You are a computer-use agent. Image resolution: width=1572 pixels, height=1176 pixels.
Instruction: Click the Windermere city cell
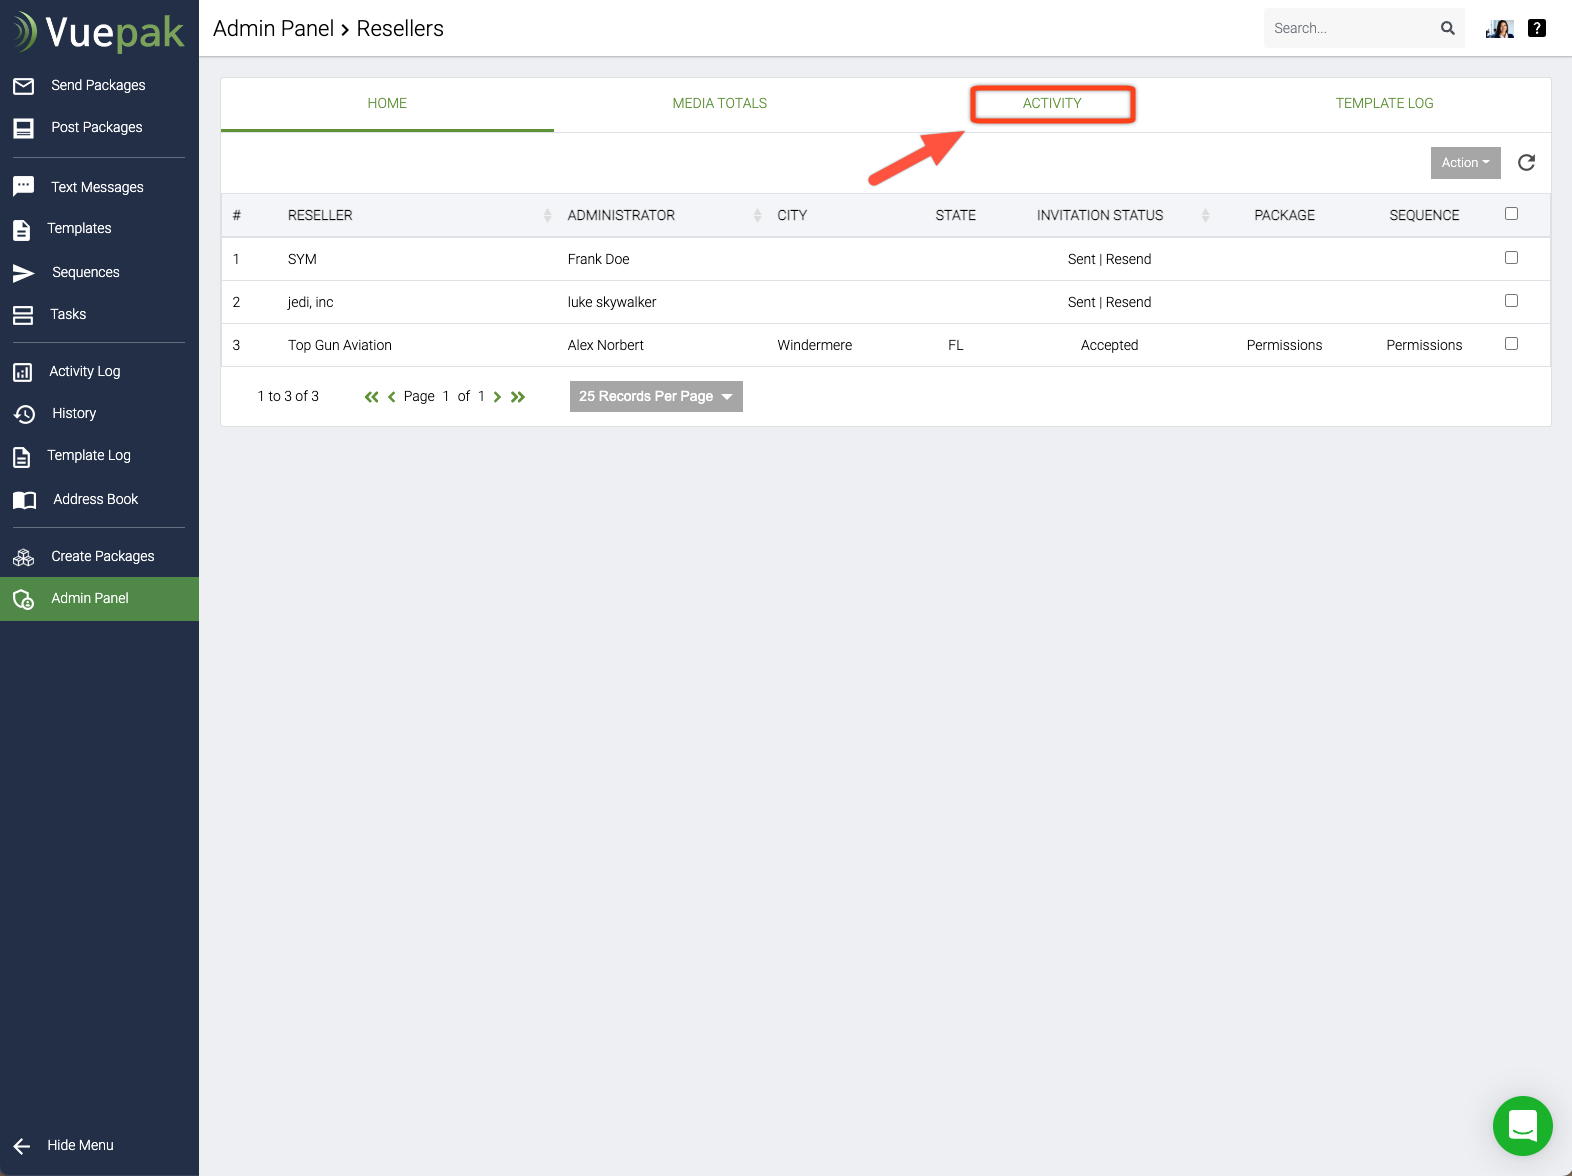pos(814,346)
